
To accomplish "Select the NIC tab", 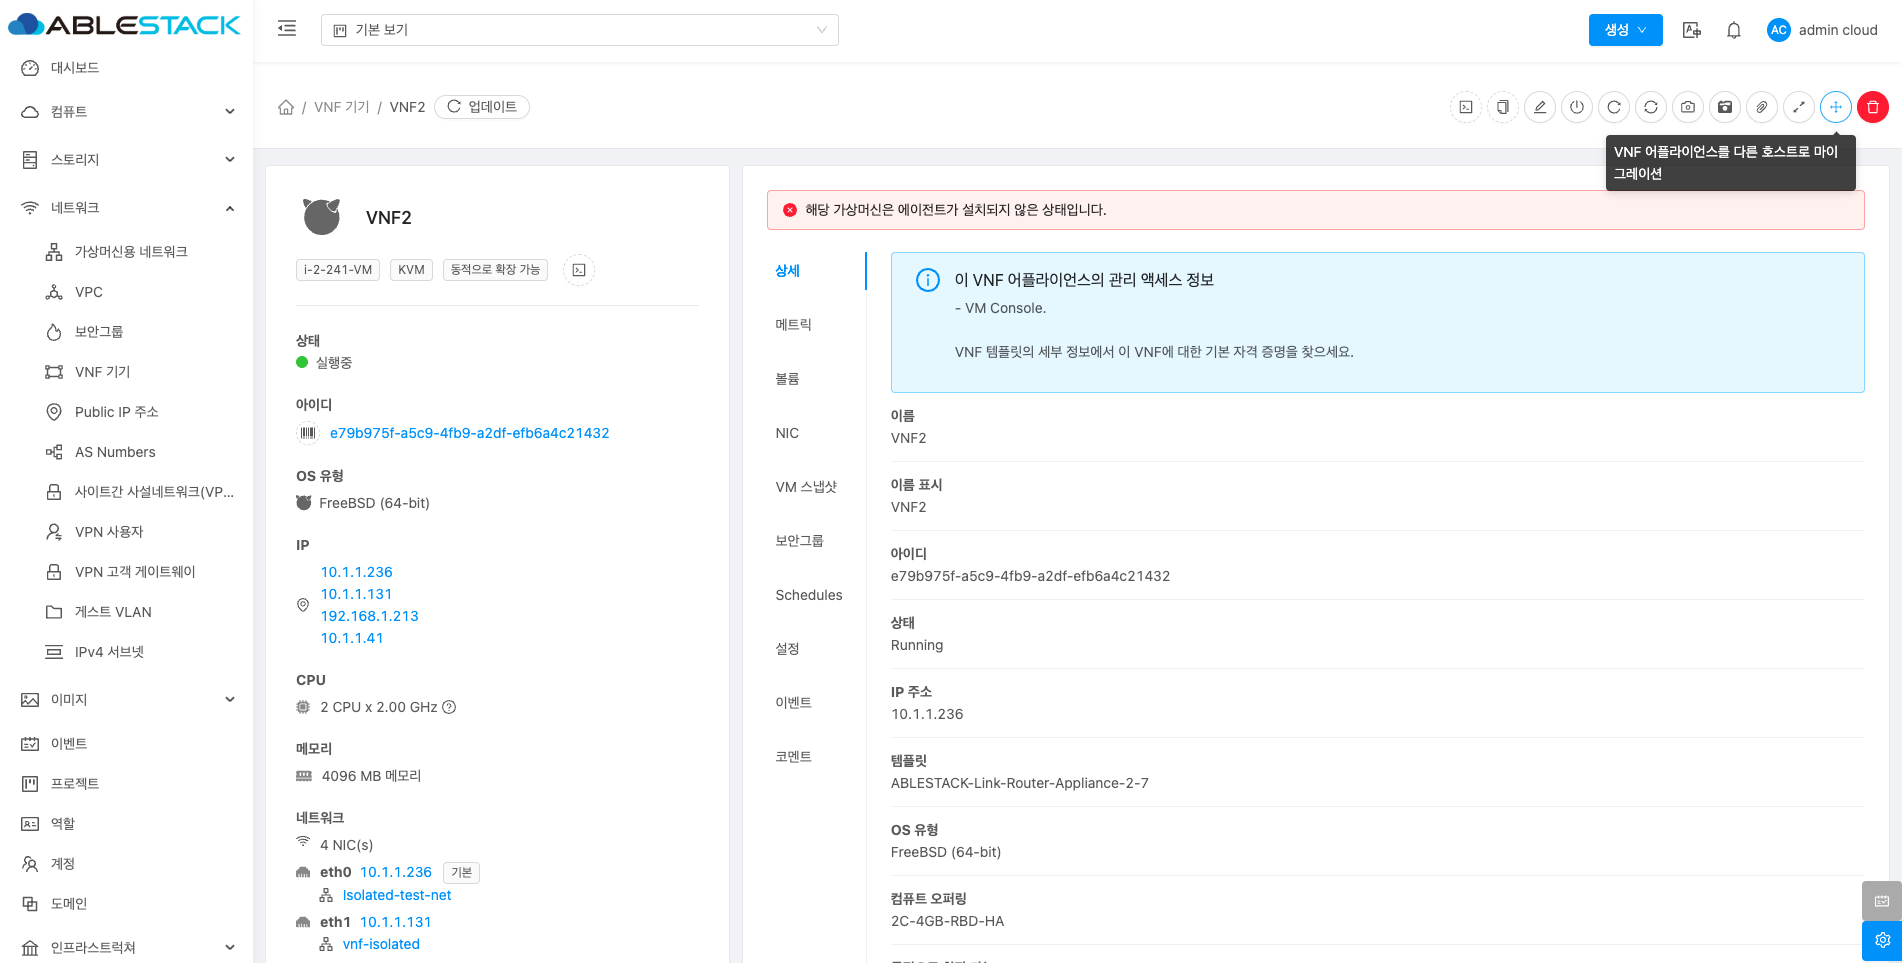I will coord(787,433).
